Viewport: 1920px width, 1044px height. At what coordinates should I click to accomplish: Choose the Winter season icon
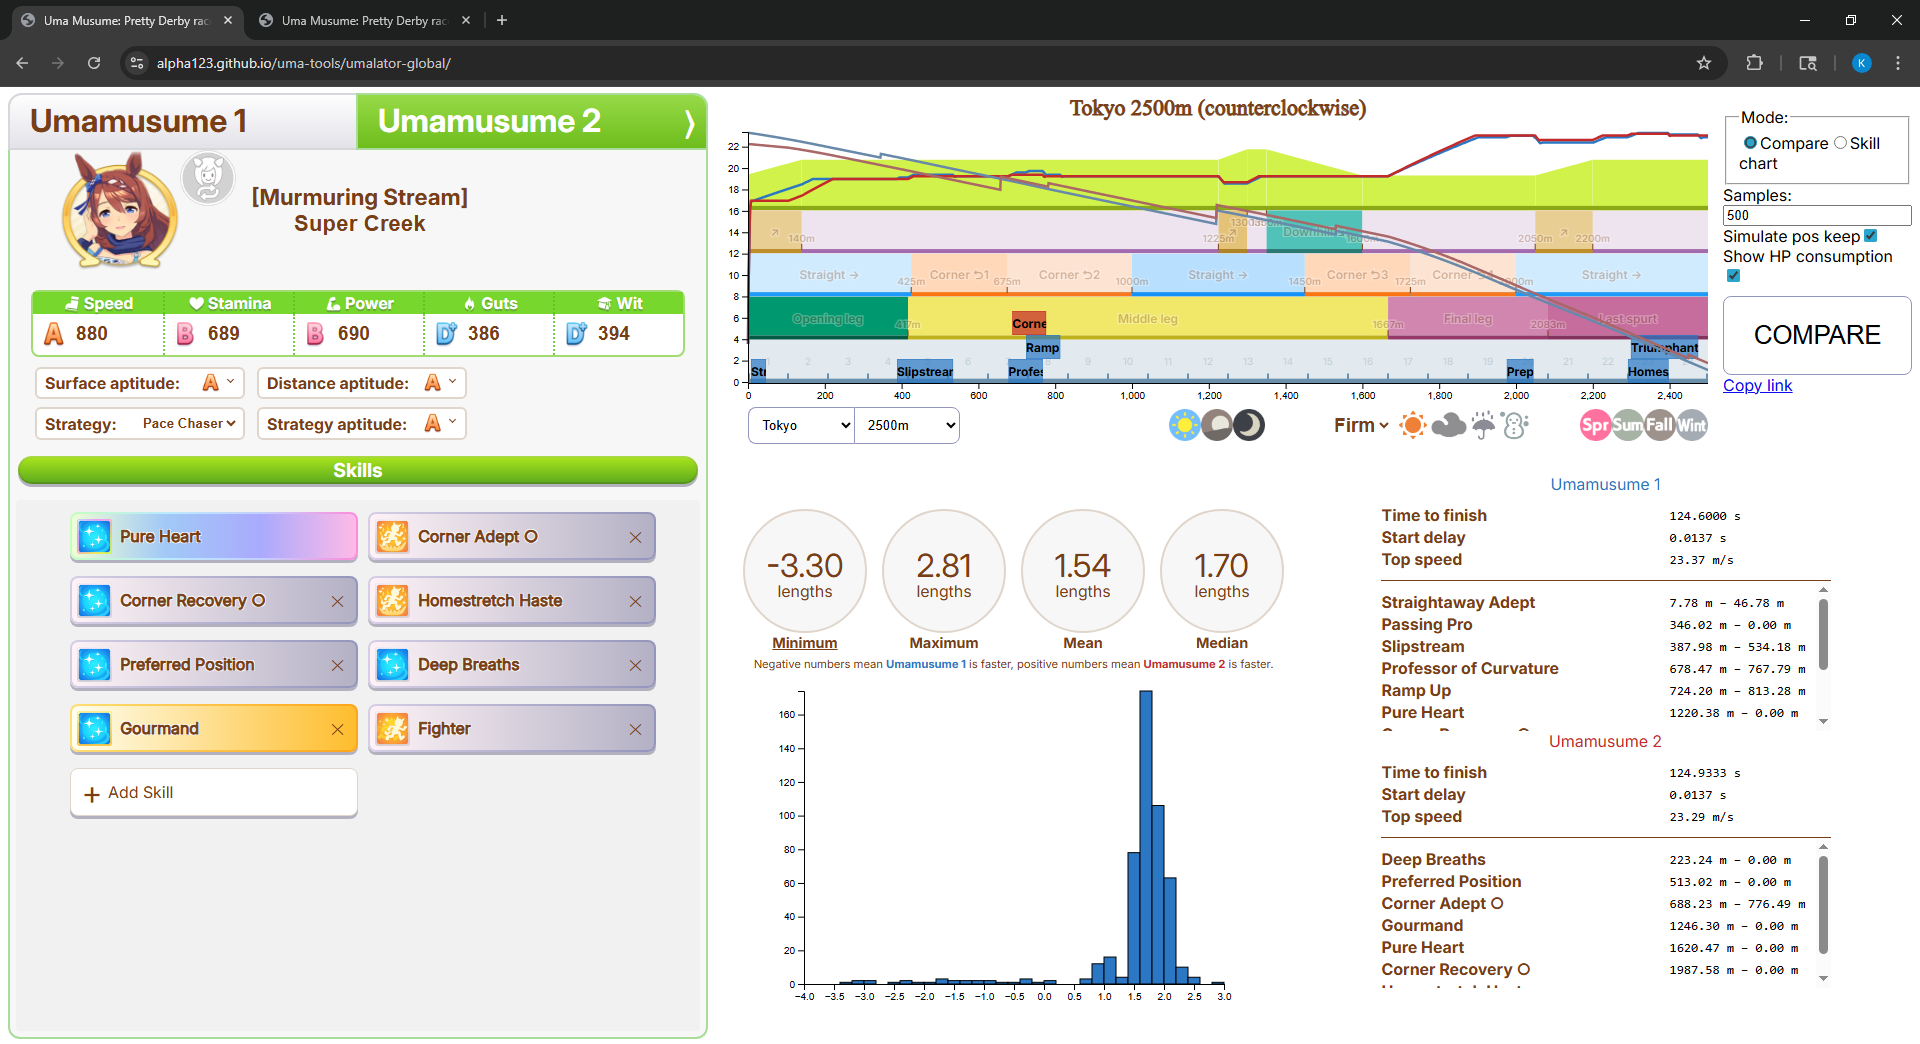tap(1692, 425)
